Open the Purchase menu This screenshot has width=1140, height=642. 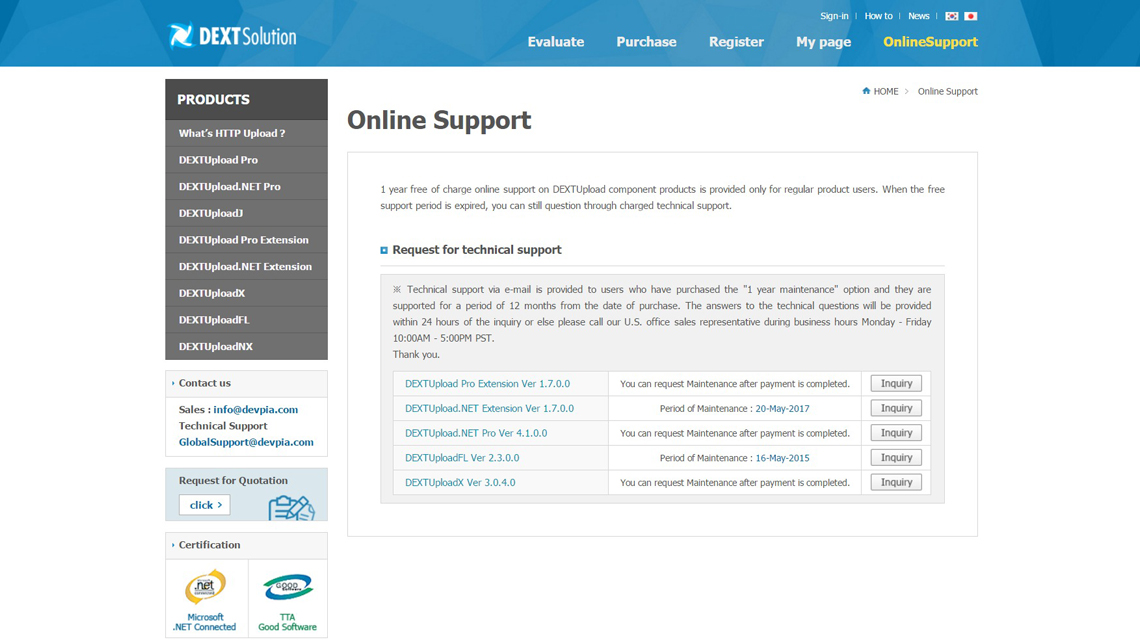[x=646, y=42]
